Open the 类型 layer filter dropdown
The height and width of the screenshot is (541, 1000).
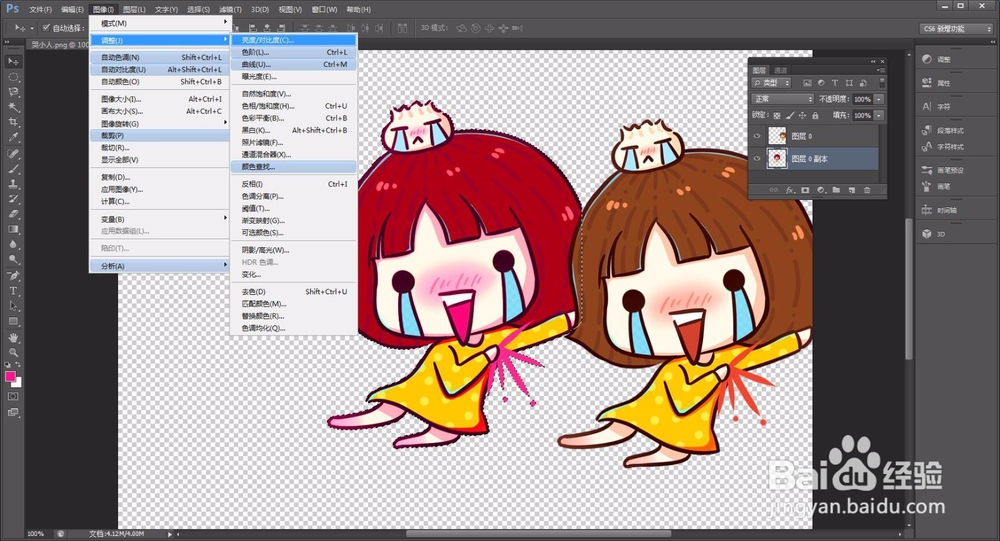point(772,83)
